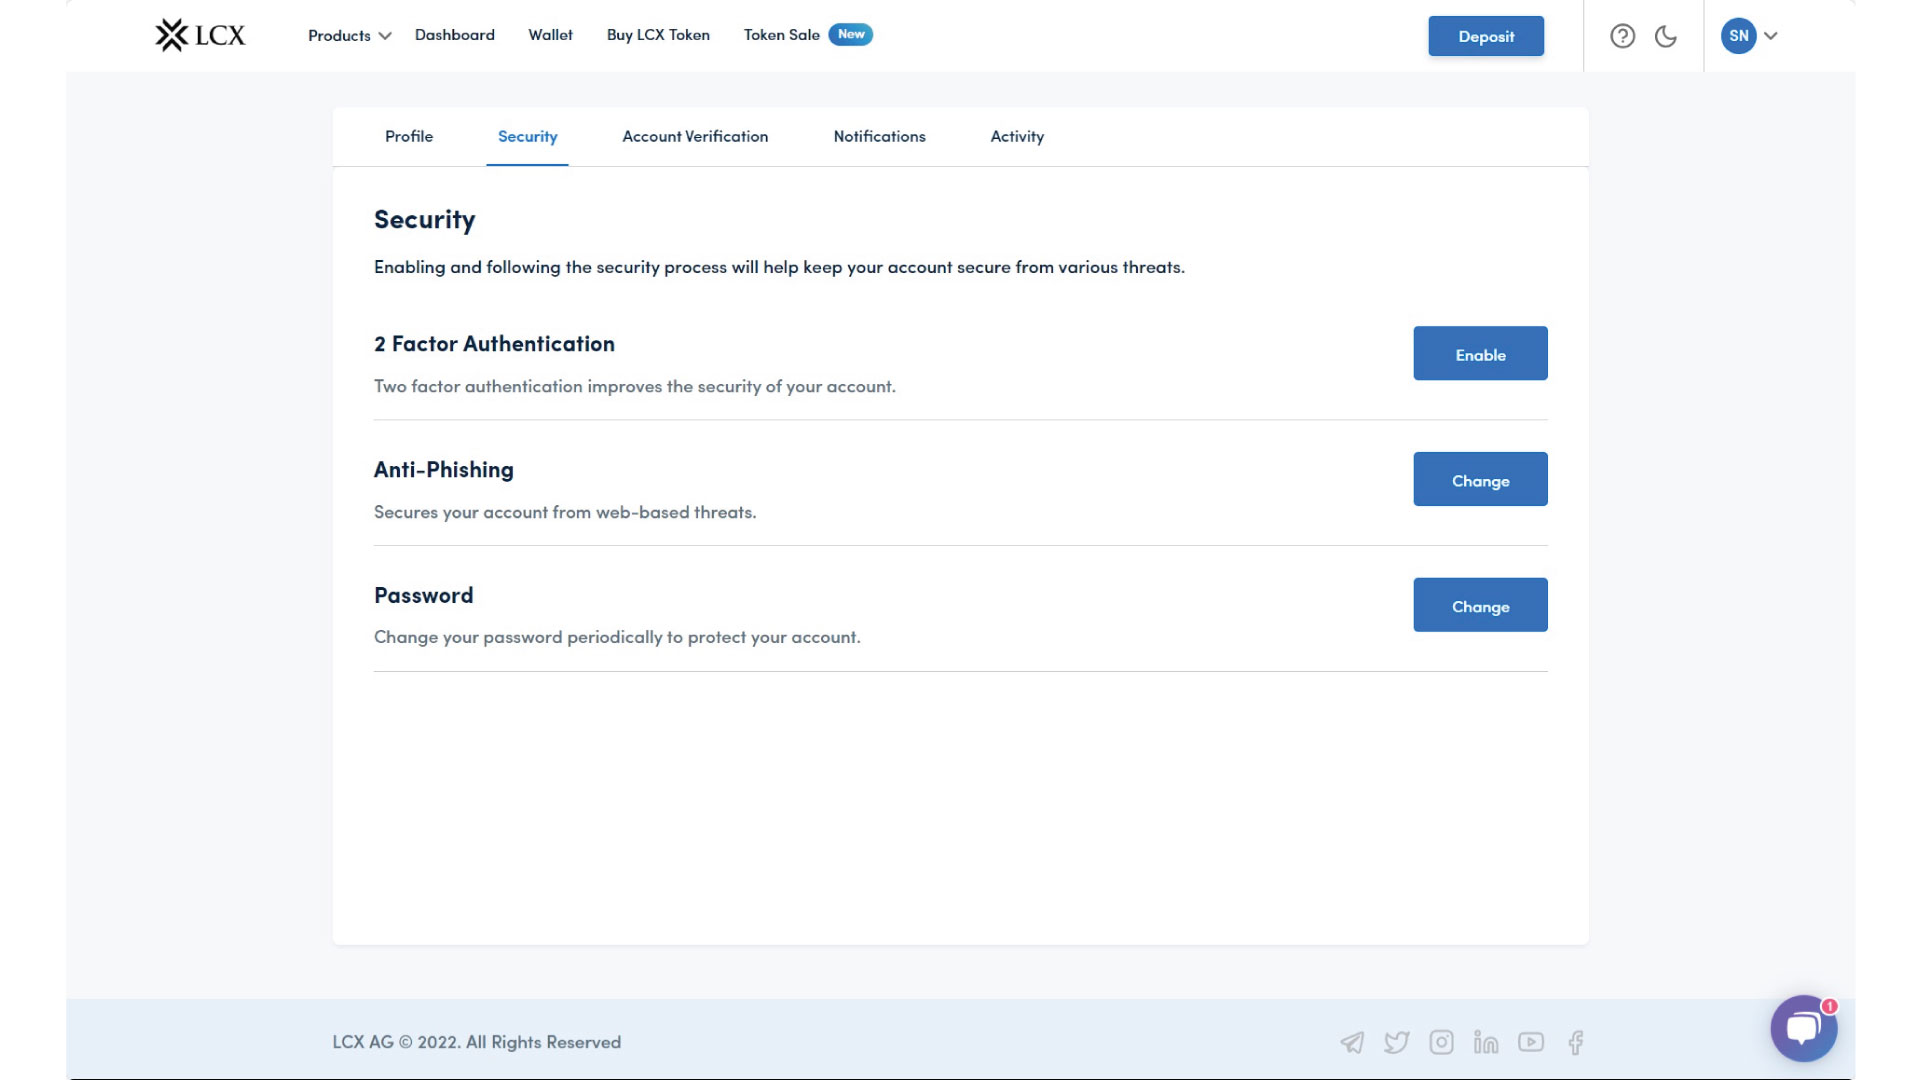
Task: Open the YouTube social link
Action: 1531,1042
